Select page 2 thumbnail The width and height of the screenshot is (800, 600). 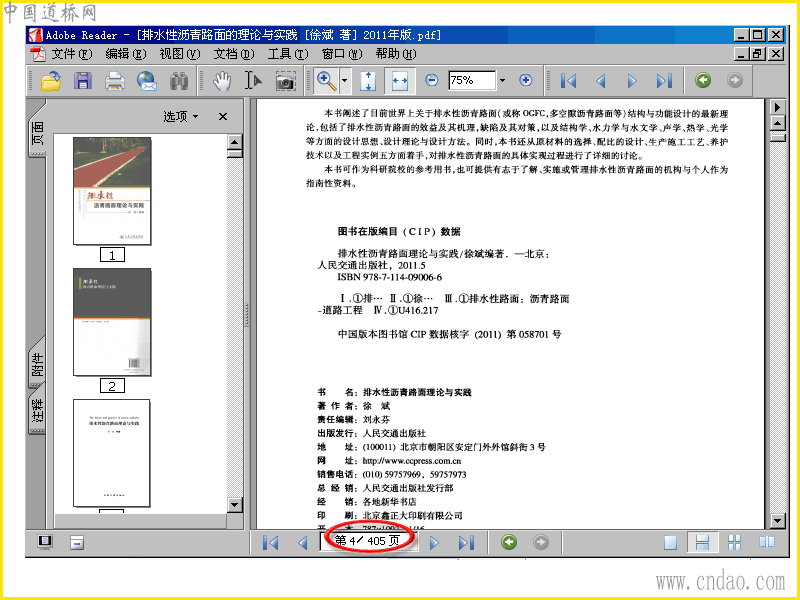[112, 322]
